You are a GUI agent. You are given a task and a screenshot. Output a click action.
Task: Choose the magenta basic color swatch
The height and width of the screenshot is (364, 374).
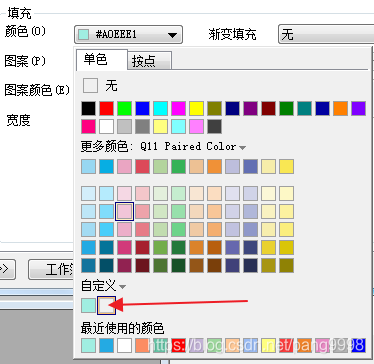(x=178, y=109)
